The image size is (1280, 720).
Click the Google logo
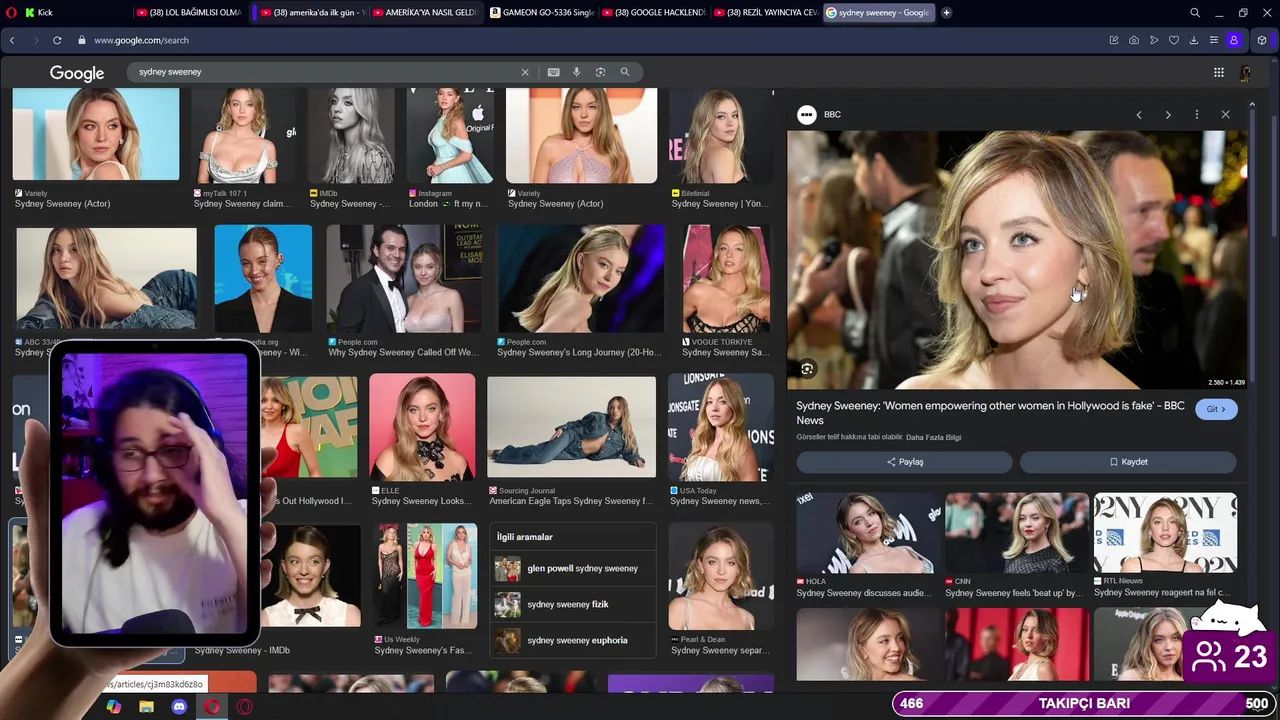pyautogui.click(x=77, y=73)
